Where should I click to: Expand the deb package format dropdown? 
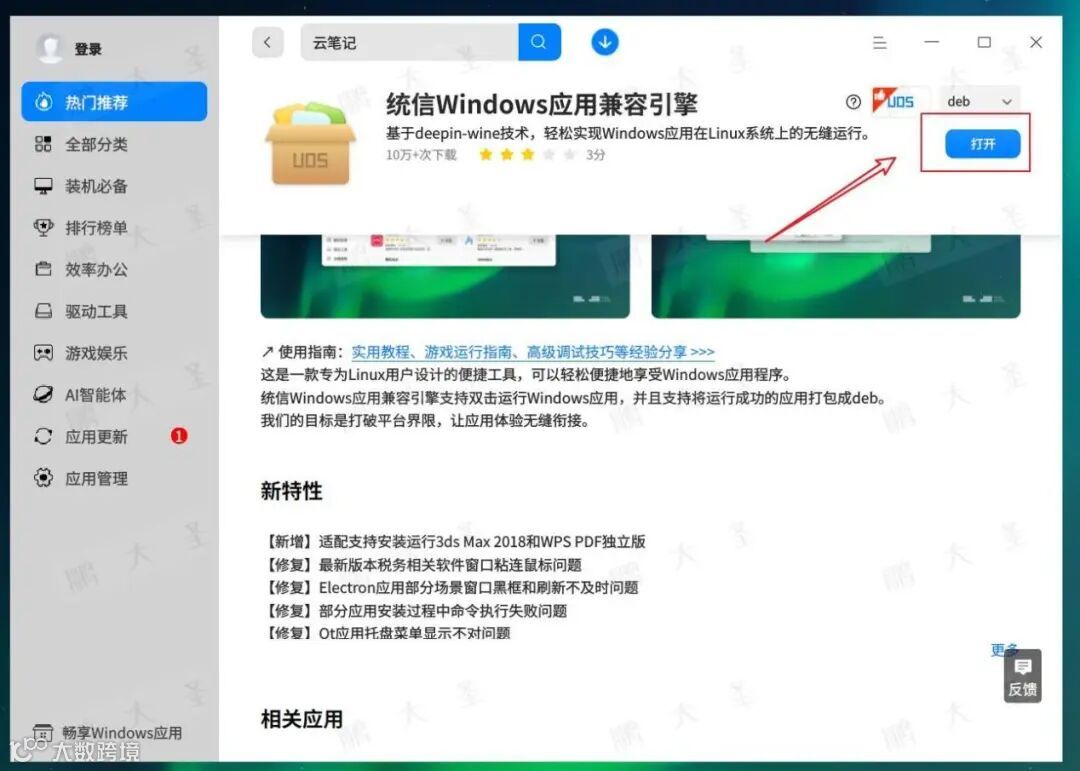point(979,101)
